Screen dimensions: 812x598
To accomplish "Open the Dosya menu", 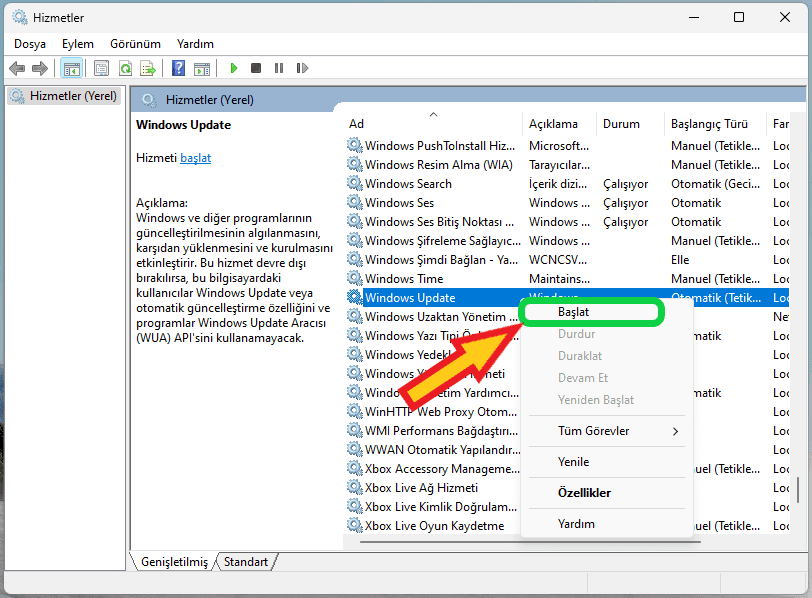I will (30, 44).
